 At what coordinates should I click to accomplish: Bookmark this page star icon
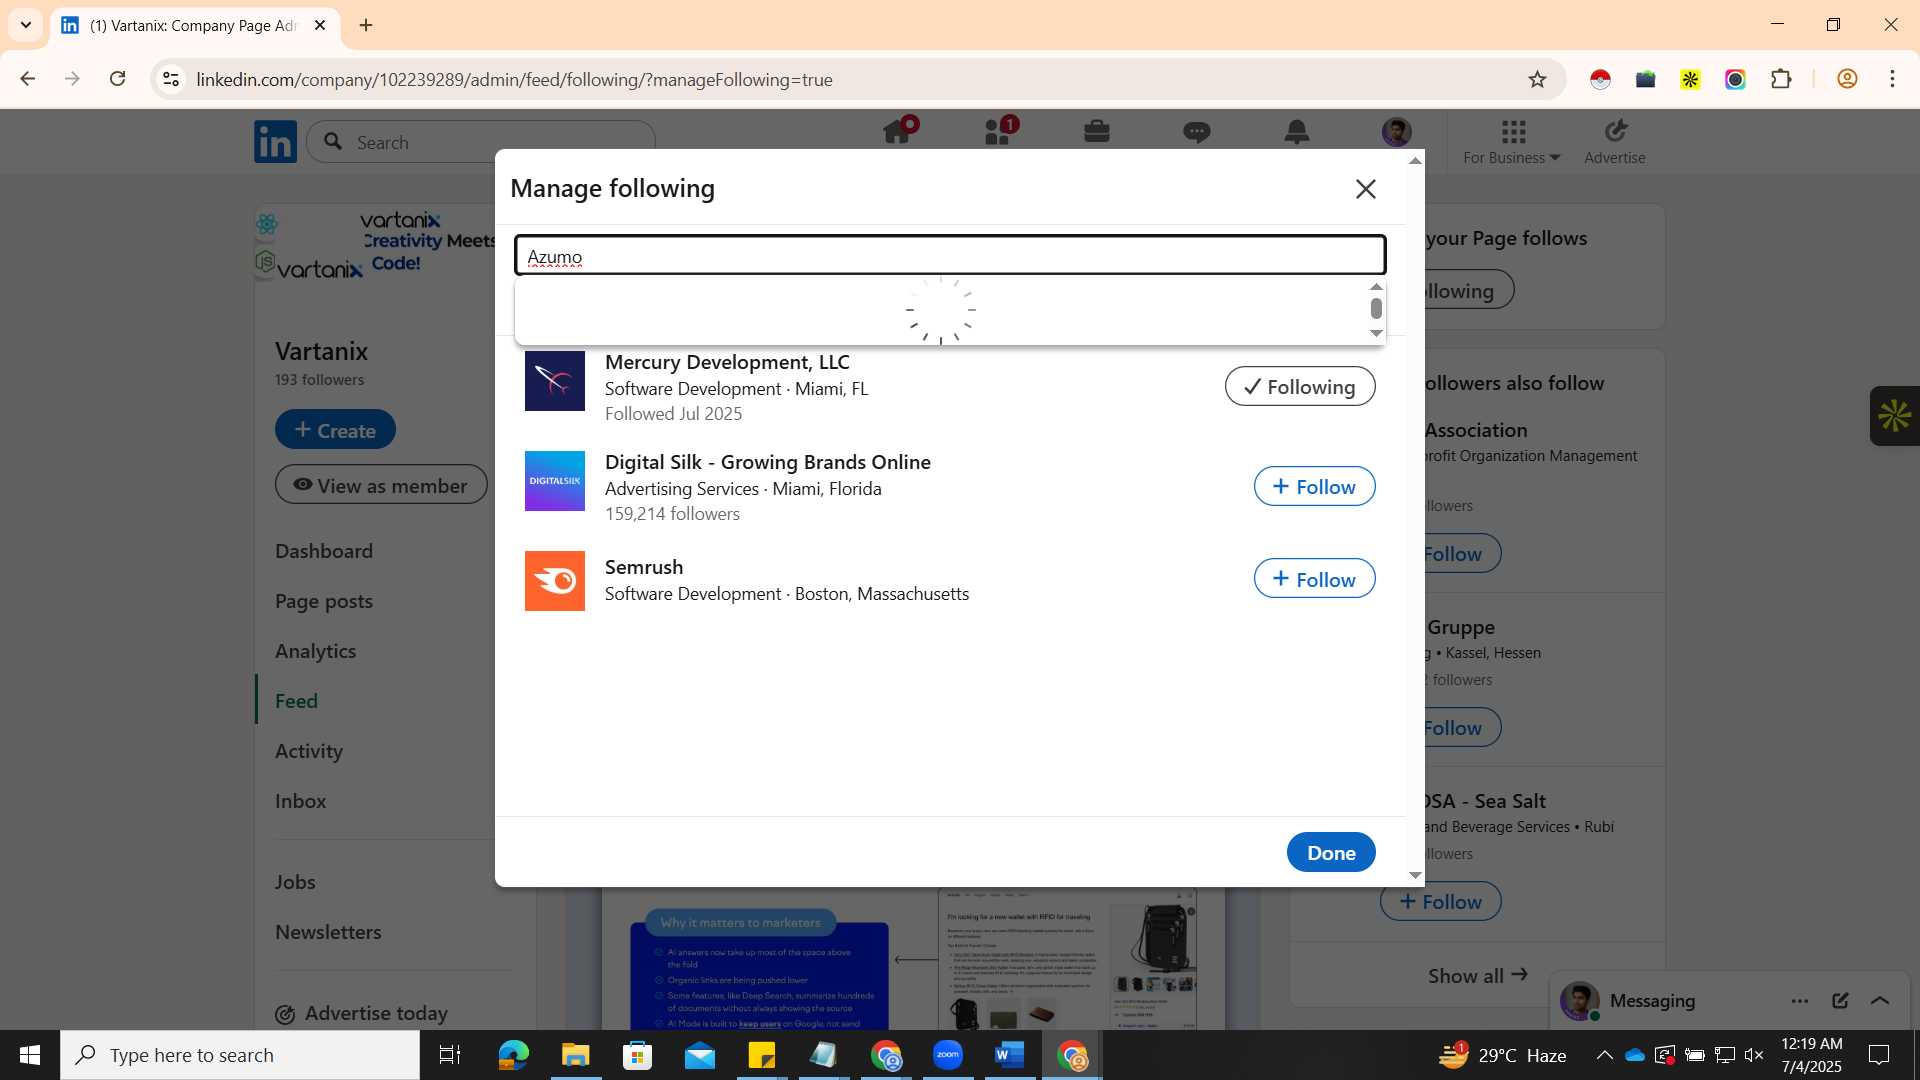(x=1537, y=79)
